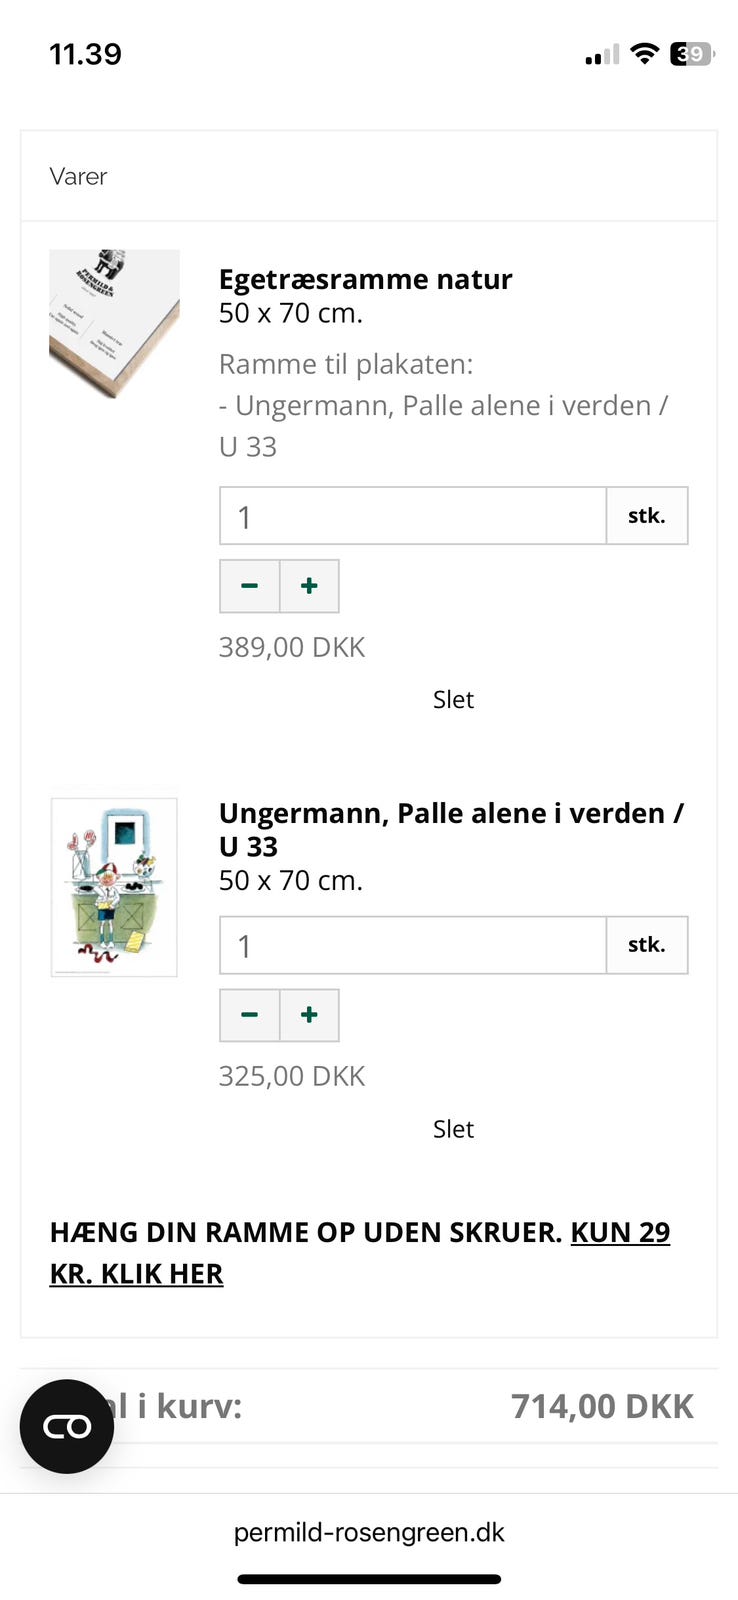
Task: Decrease quantity of the Palle alene i verden poster
Action: tap(249, 1015)
